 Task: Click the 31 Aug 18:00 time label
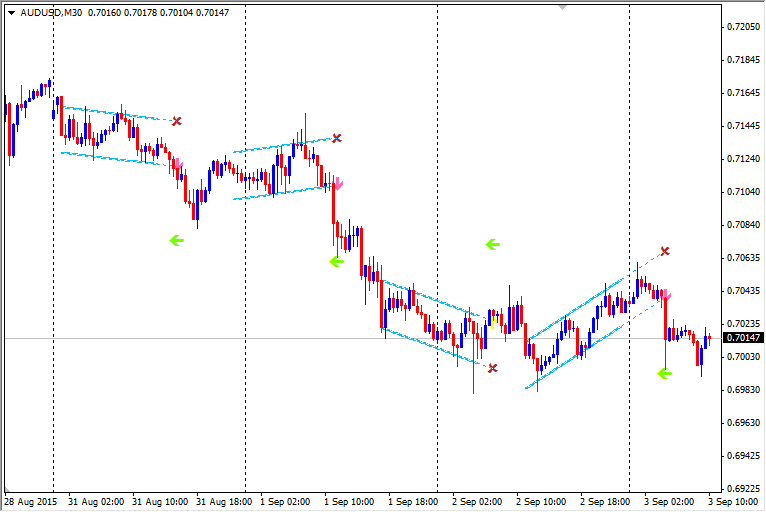(x=224, y=502)
